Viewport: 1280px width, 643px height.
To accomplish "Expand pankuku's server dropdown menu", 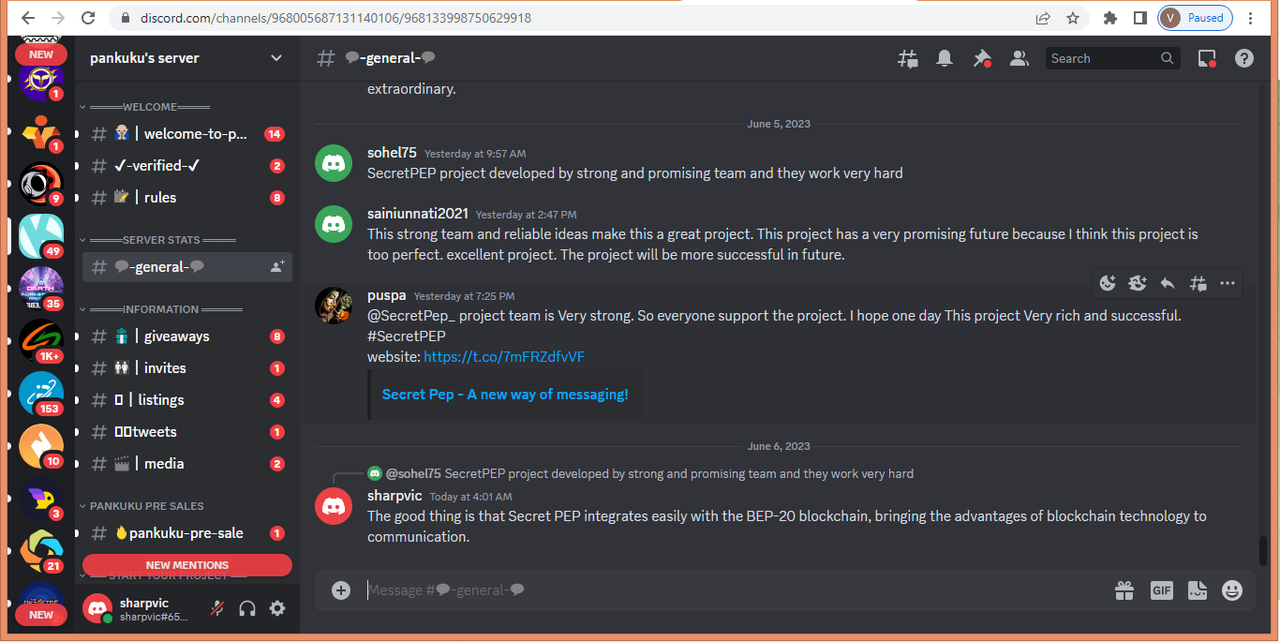I will click(276, 58).
